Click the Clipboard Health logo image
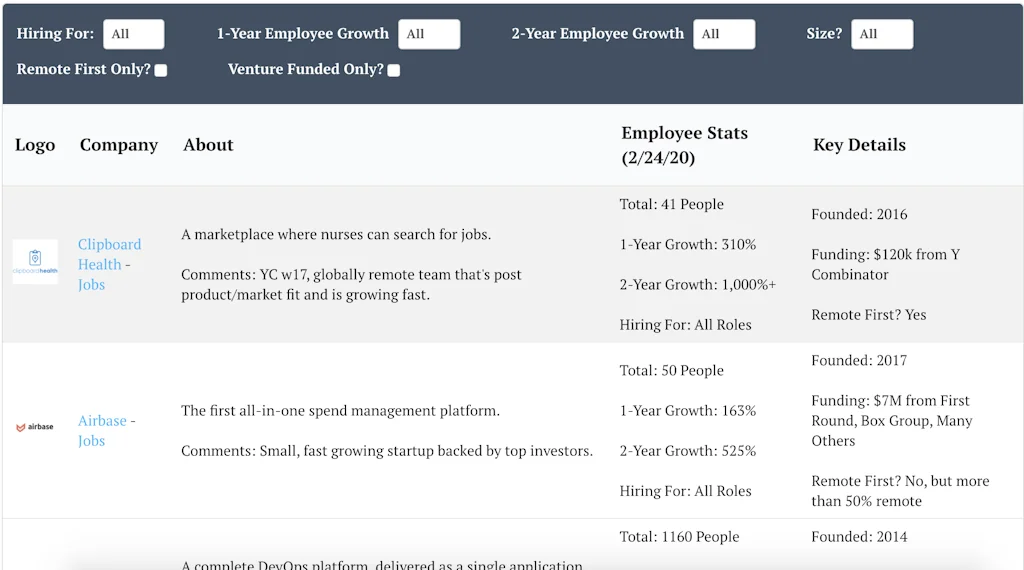This screenshot has width=1024, height=570. tap(35, 262)
